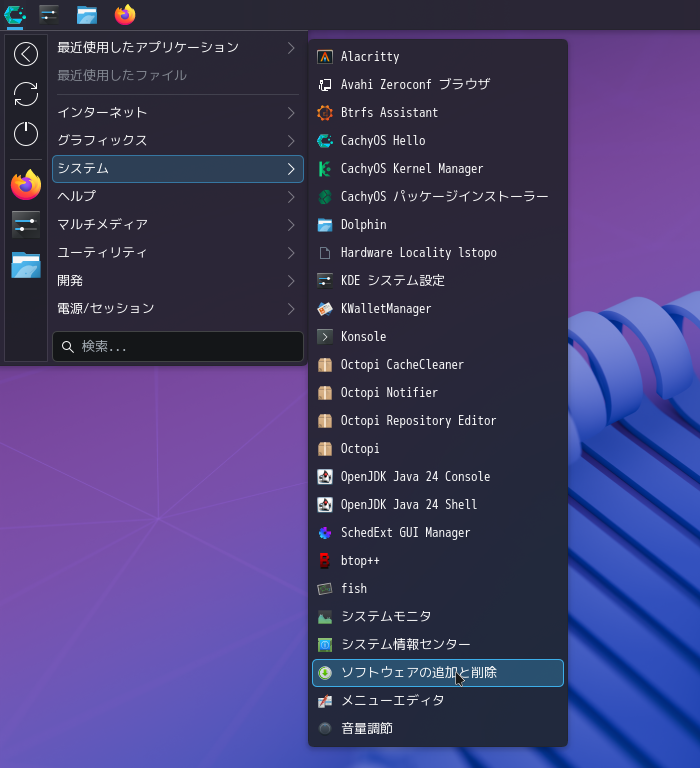The width and height of the screenshot is (700, 768).
Task: Expand the ヘルプ category chevron
Action: click(291, 197)
